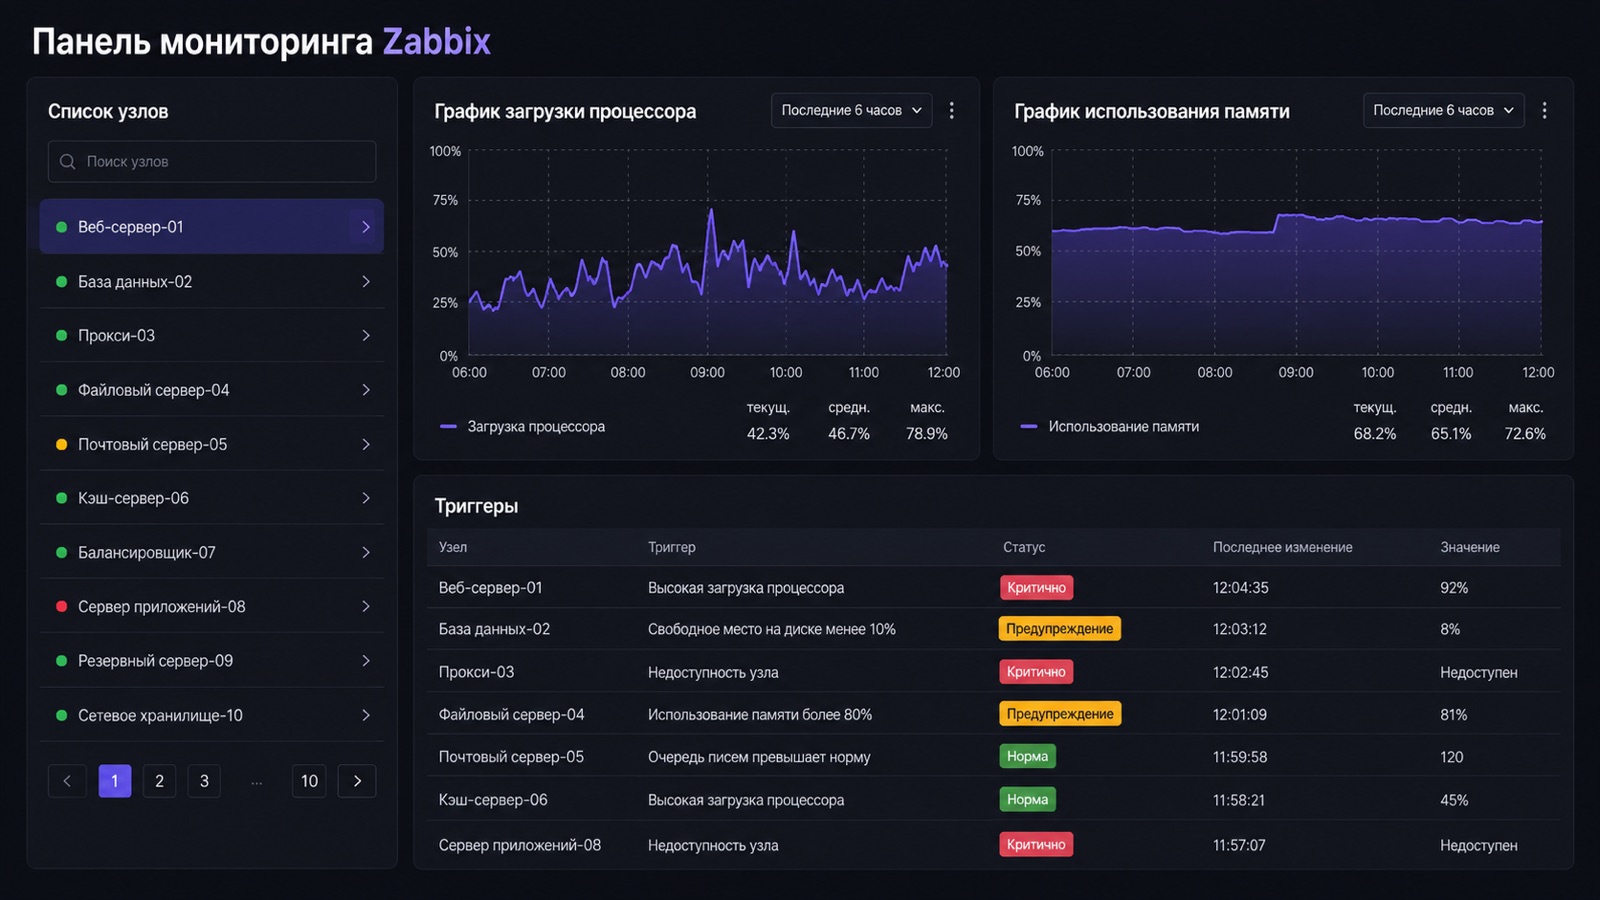This screenshot has height=900, width=1600.
Task: Expand Сервер приложений-08 chevron in list
Action: coord(366,606)
